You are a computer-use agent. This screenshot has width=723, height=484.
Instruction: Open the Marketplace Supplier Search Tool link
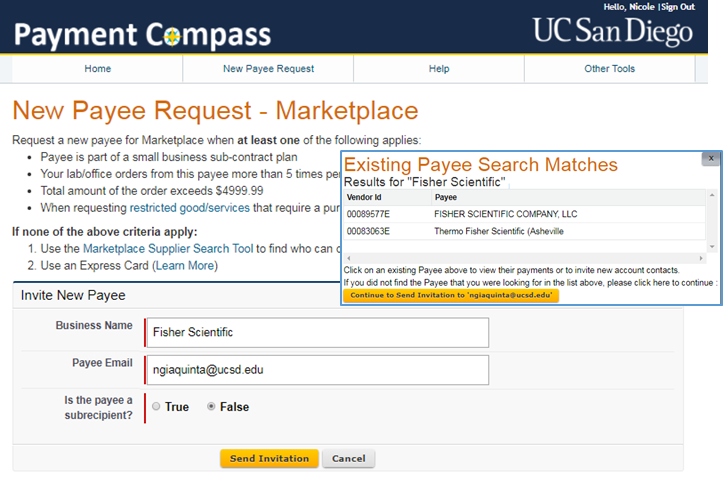[x=168, y=249]
